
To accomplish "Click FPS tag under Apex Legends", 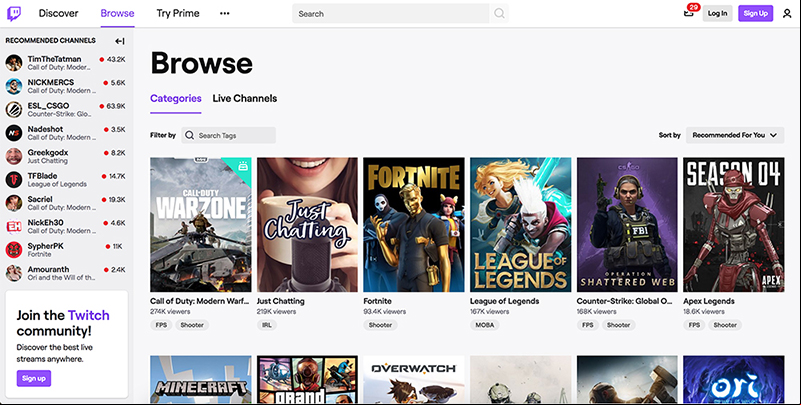I will point(694,325).
